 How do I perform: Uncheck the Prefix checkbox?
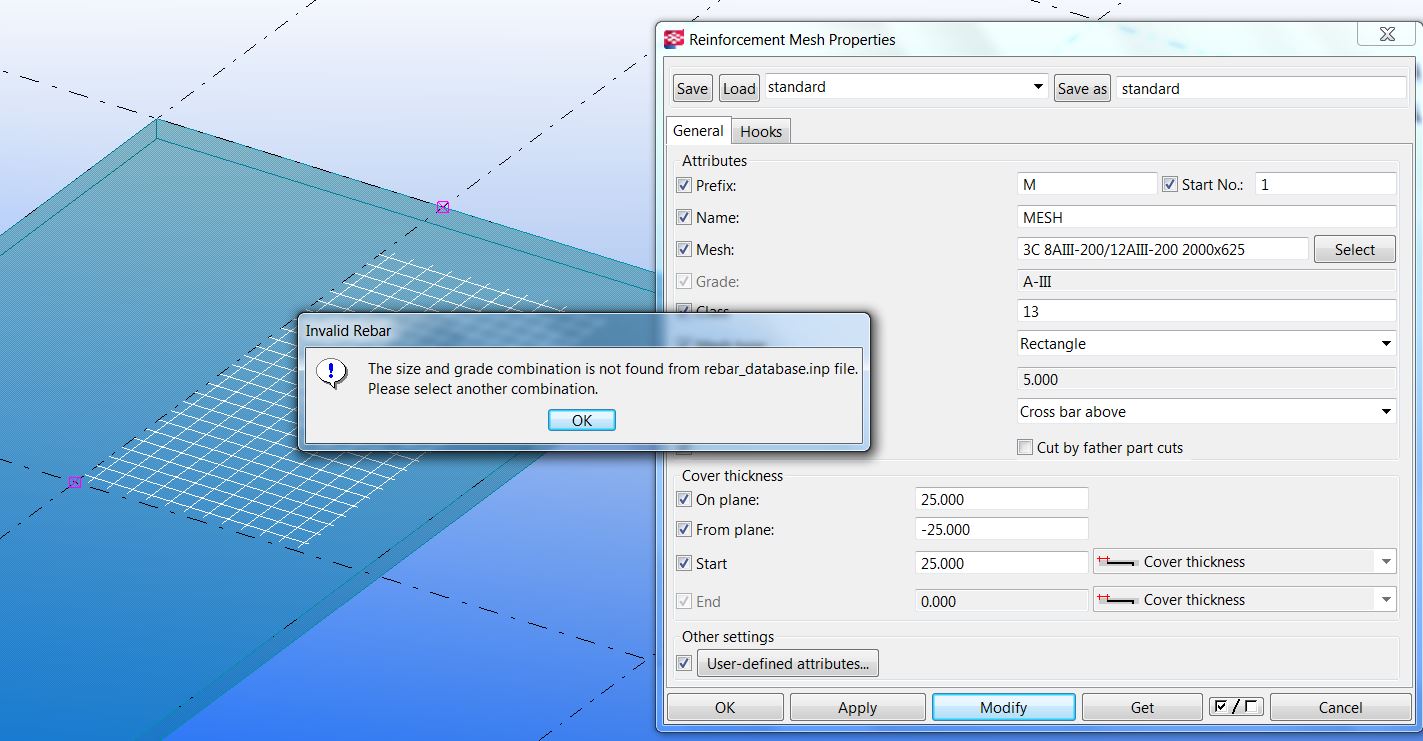click(x=684, y=185)
